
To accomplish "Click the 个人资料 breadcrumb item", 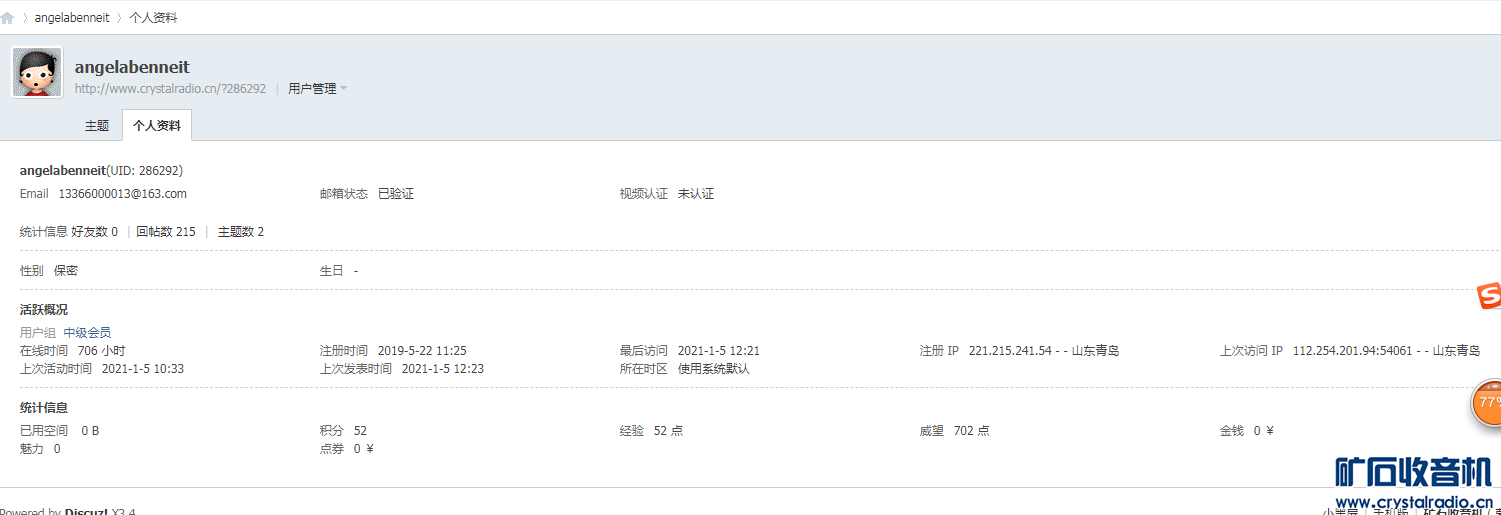I will click(x=153, y=18).
